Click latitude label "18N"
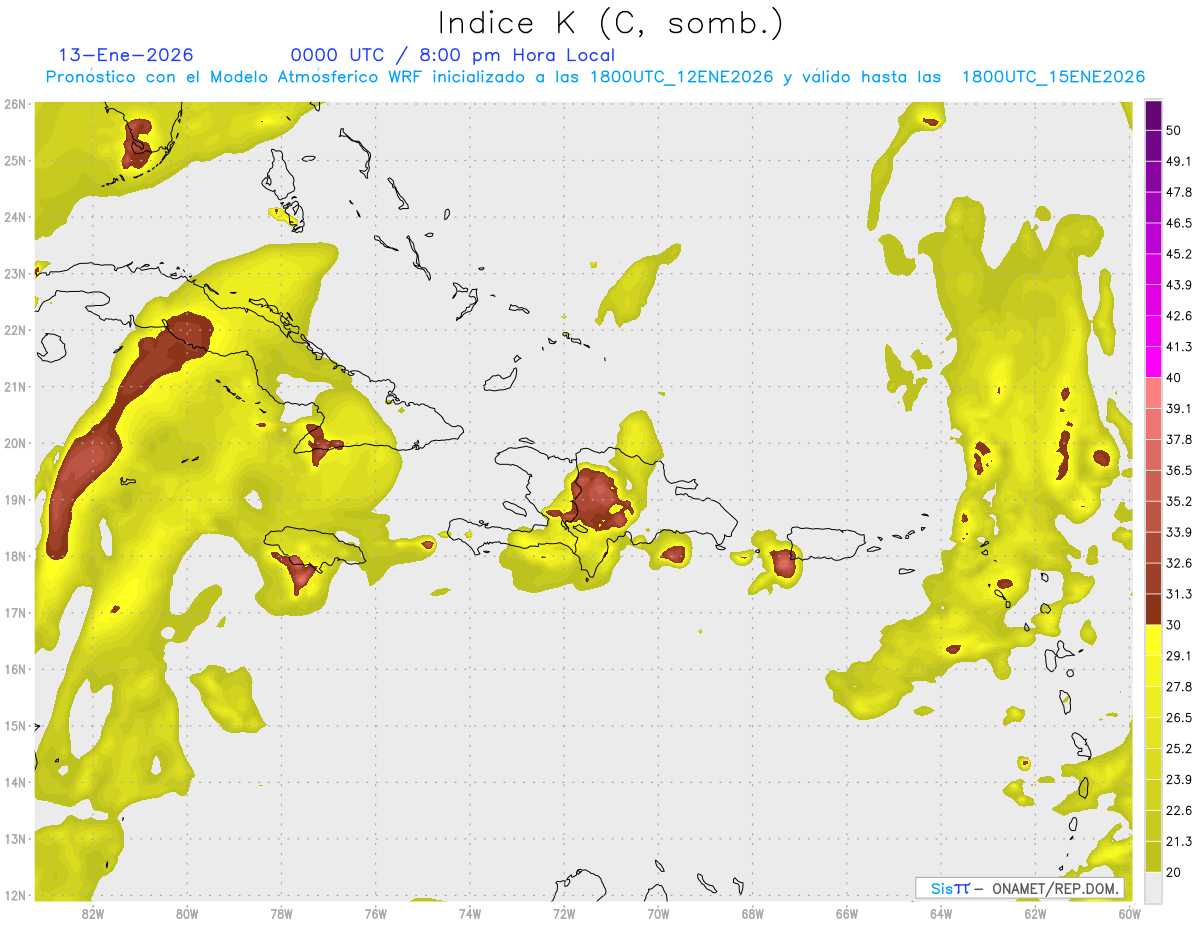The width and height of the screenshot is (1200, 927). [15, 556]
